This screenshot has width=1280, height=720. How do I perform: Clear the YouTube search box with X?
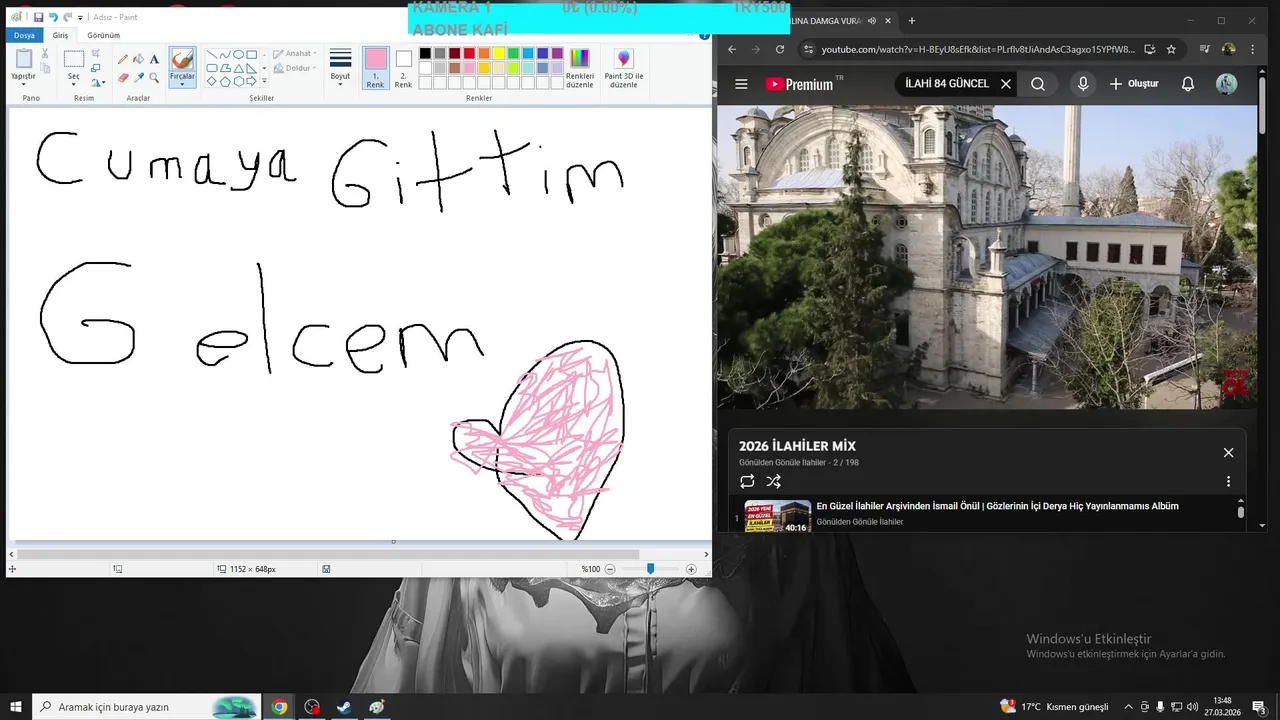tap(1006, 84)
